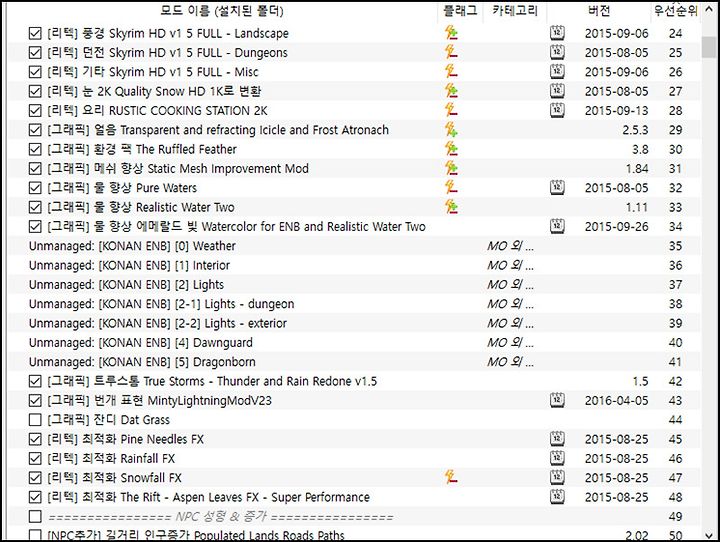Click calendar icon on Aspen Leaves FX row
This screenshot has height=542, width=720.
(x=557, y=497)
